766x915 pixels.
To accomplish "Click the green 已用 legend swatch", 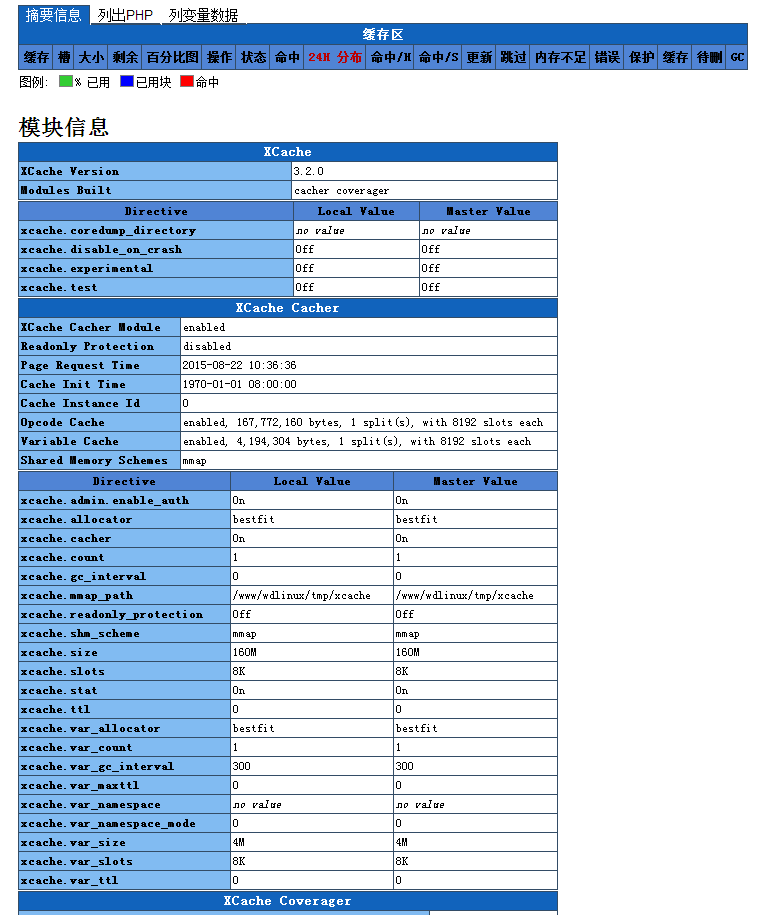I will [x=65, y=81].
